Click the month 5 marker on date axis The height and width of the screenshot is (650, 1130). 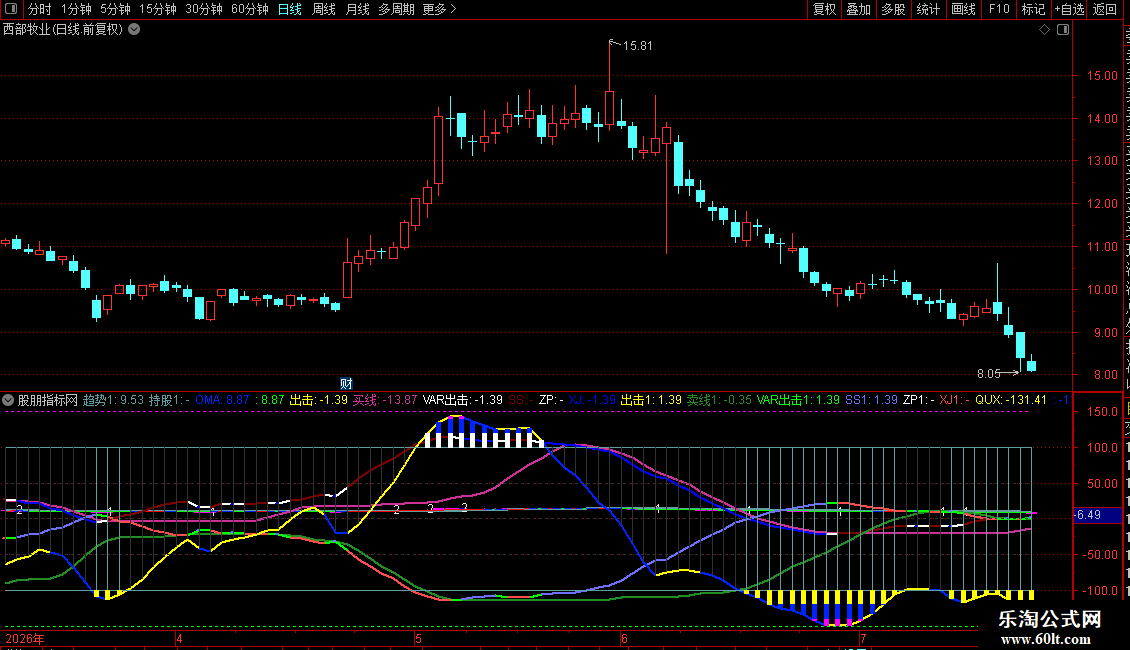418,638
